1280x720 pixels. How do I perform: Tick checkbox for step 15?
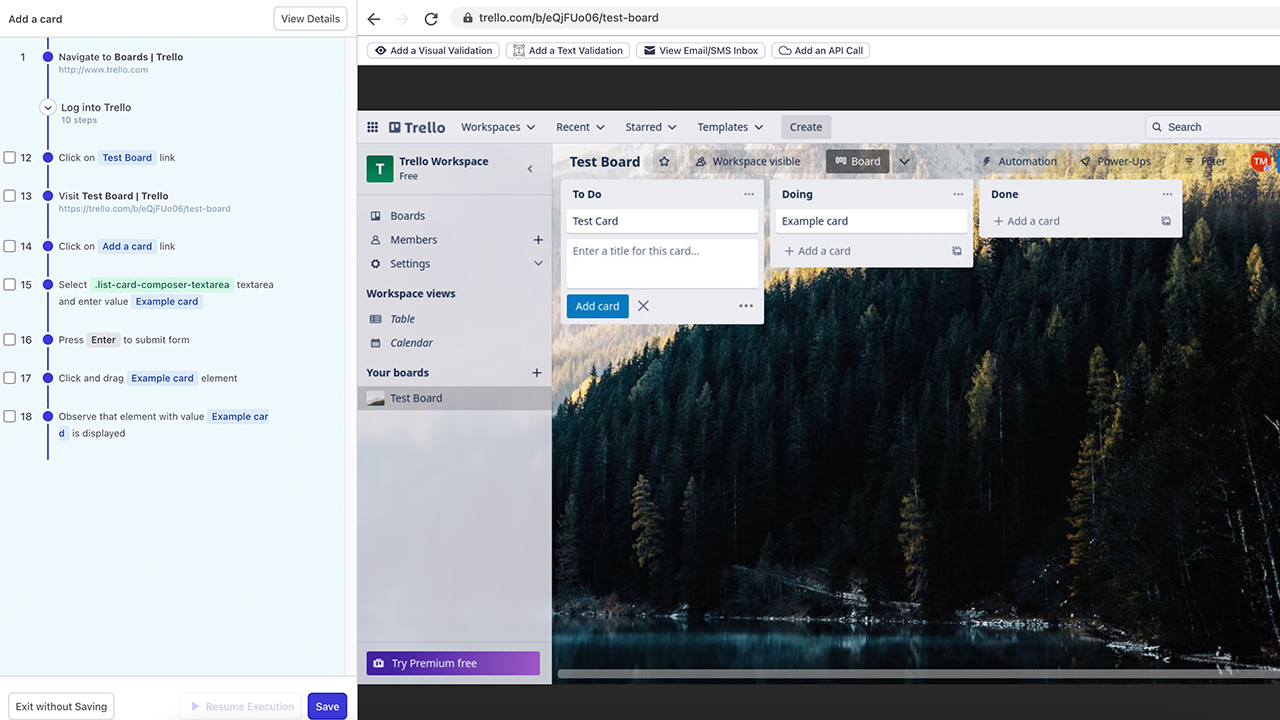click(x=9, y=285)
